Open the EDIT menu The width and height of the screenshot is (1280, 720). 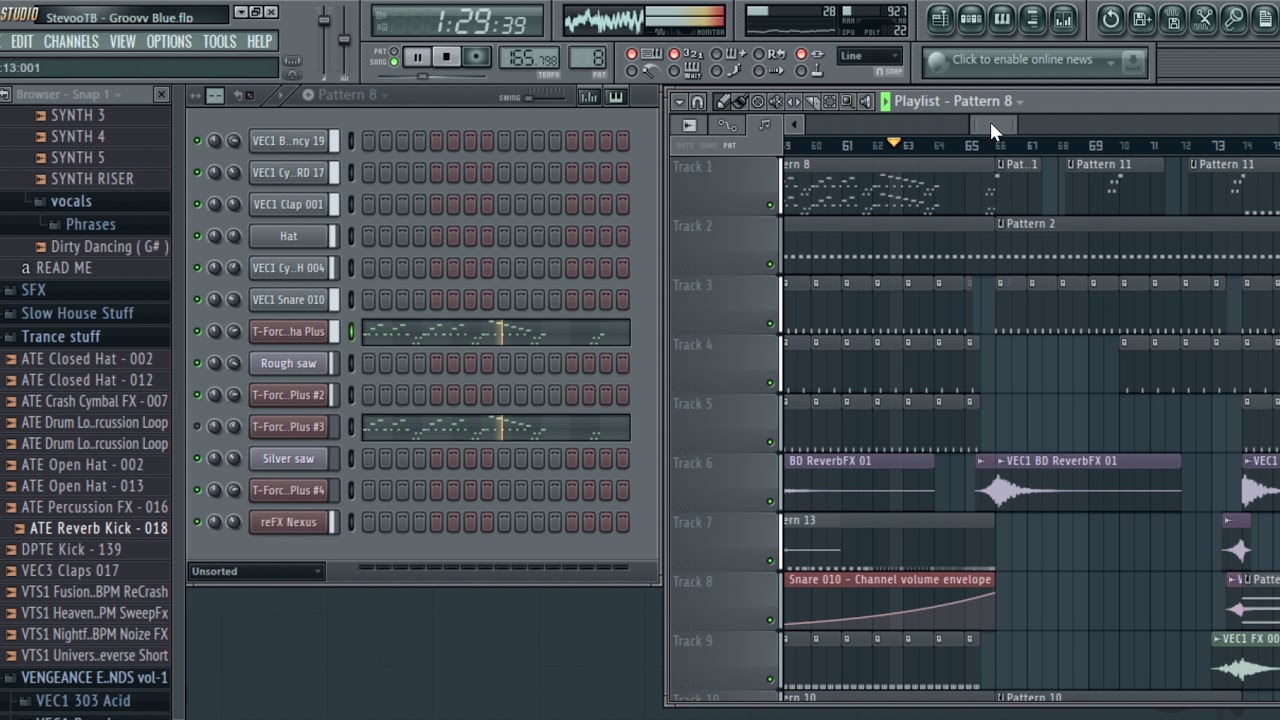coord(22,42)
